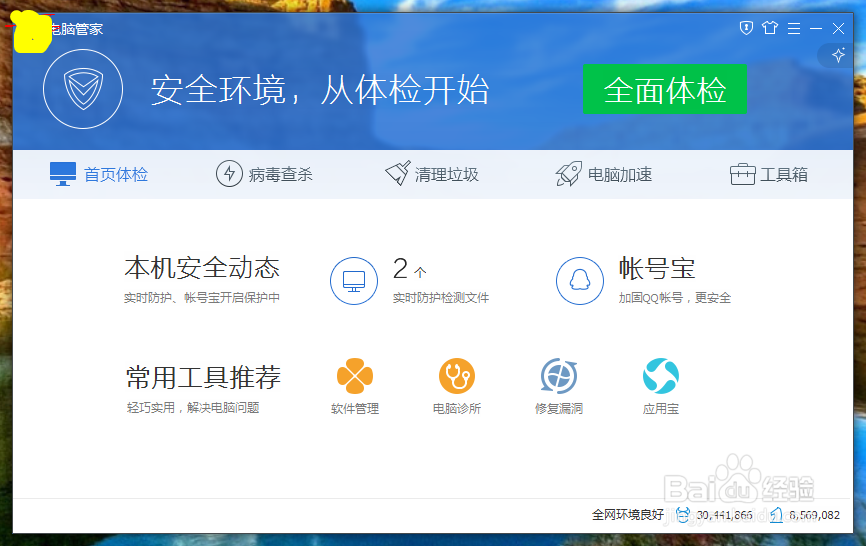Close the 电脑管家 window
Screen dimensions: 866x546
coord(838,28)
